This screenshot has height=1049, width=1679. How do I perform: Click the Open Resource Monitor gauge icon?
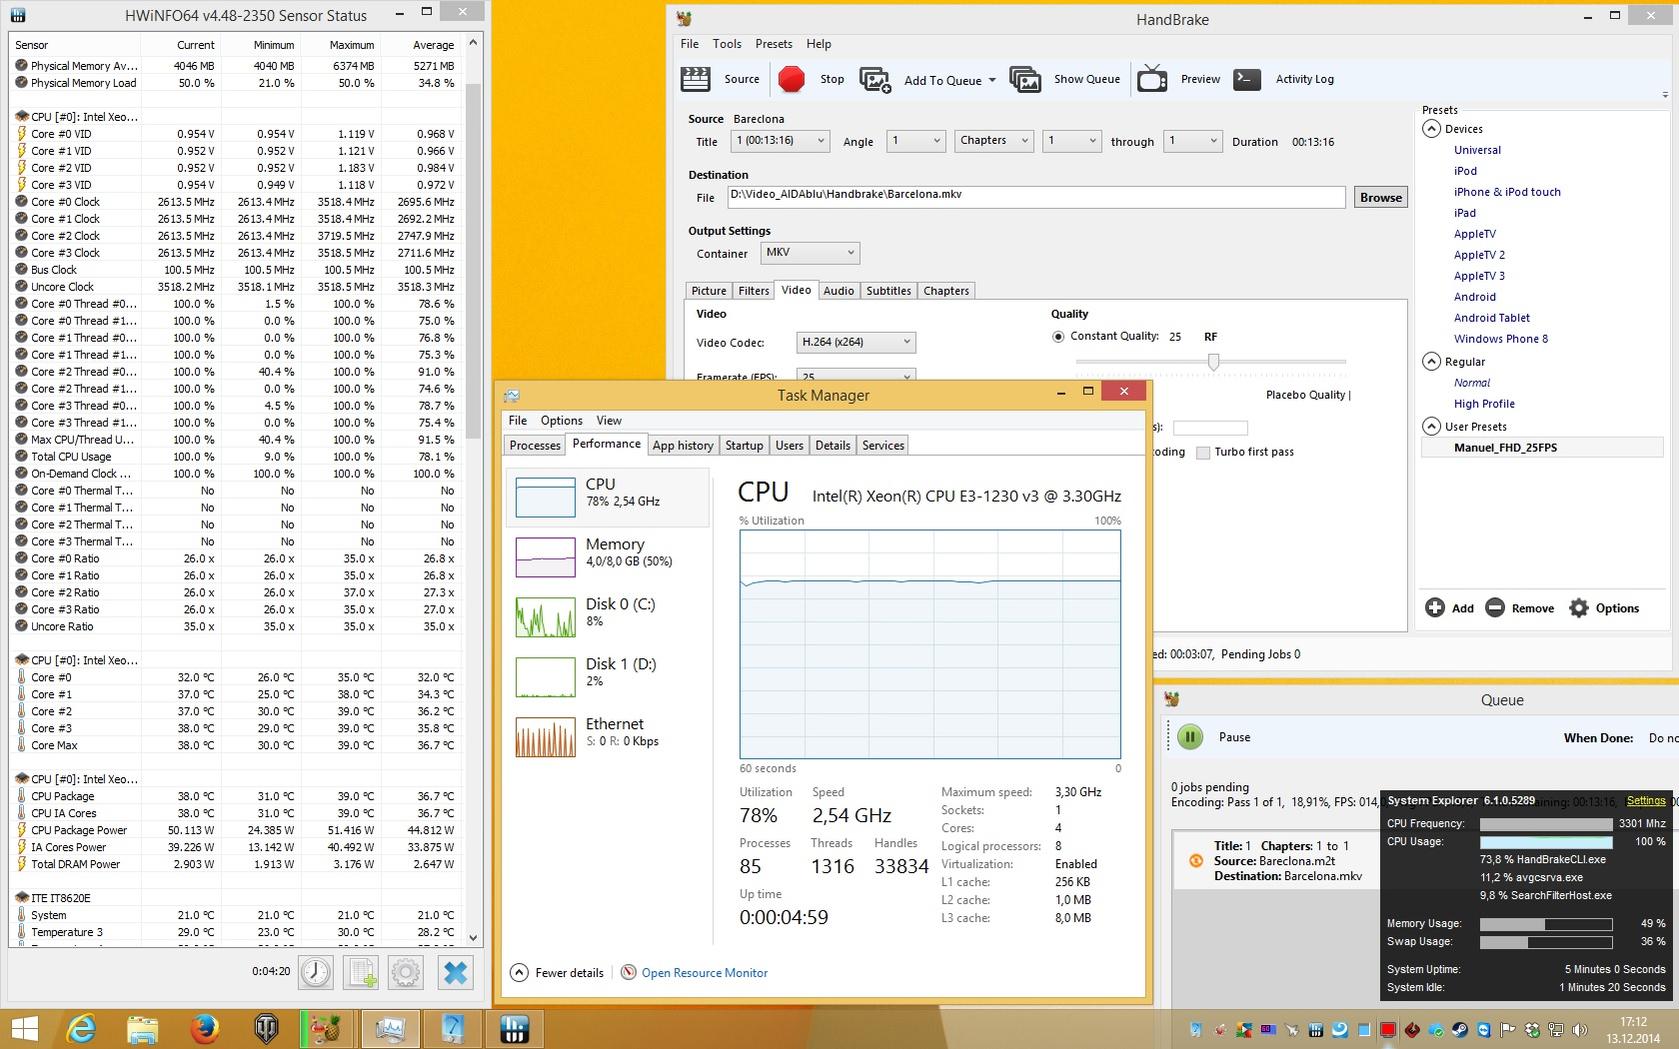point(628,972)
